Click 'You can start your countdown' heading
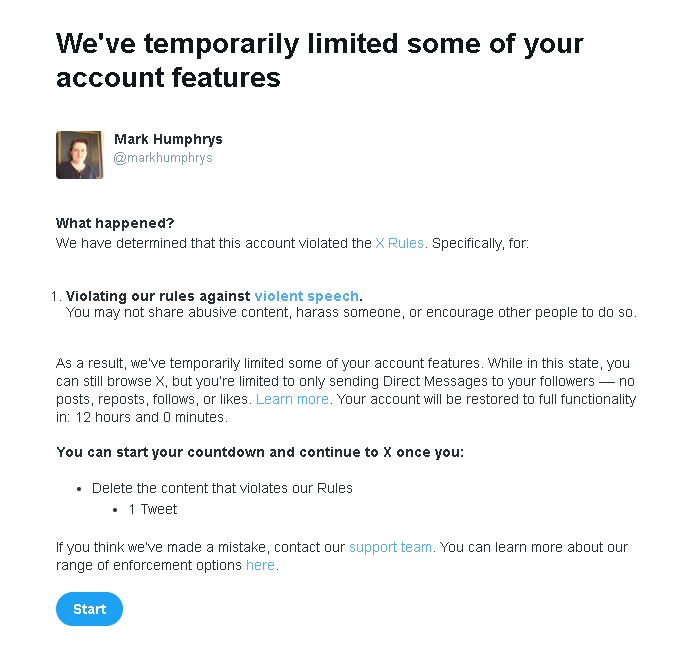Image resolution: width=683 pixels, height=656 pixels. 260,452
